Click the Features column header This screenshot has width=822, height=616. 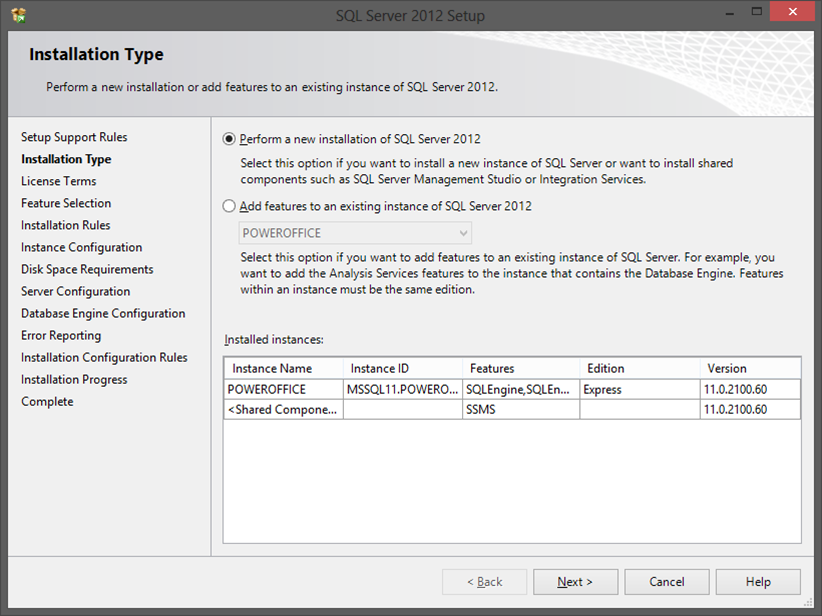pos(521,369)
